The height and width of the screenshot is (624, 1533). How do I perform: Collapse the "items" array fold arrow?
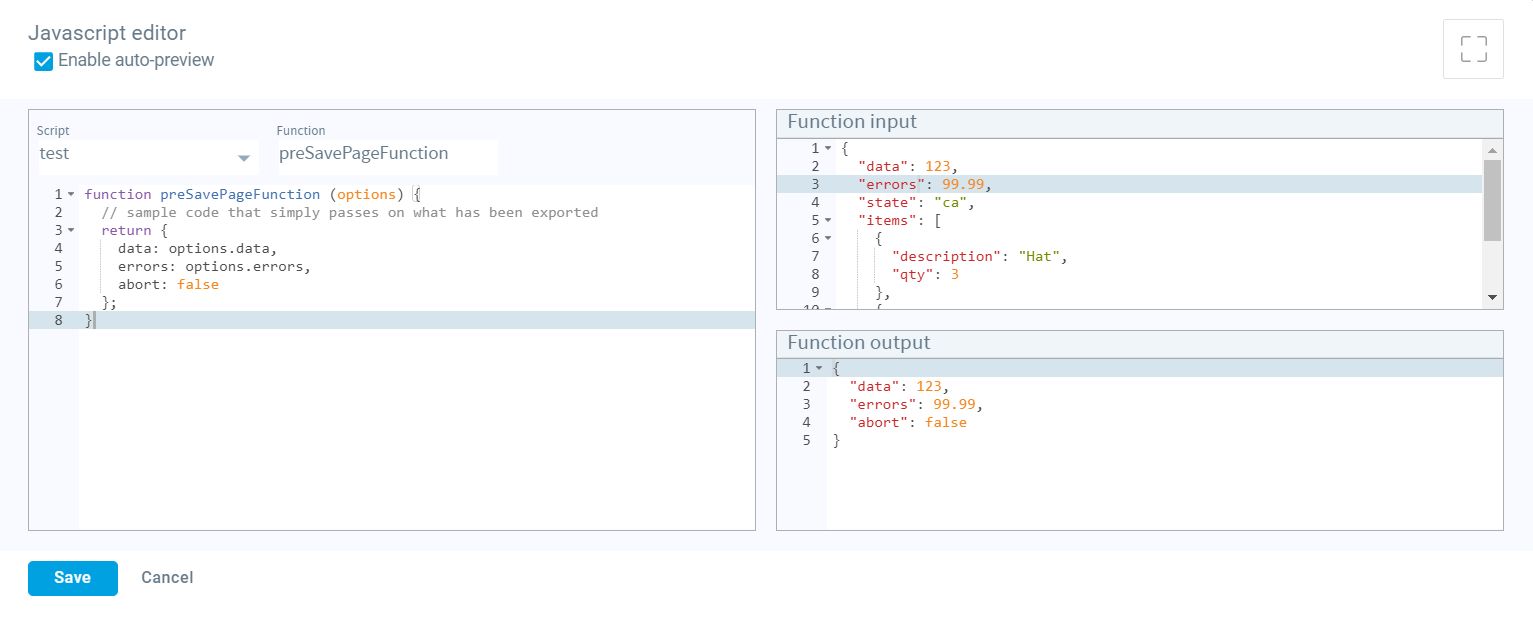point(828,220)
